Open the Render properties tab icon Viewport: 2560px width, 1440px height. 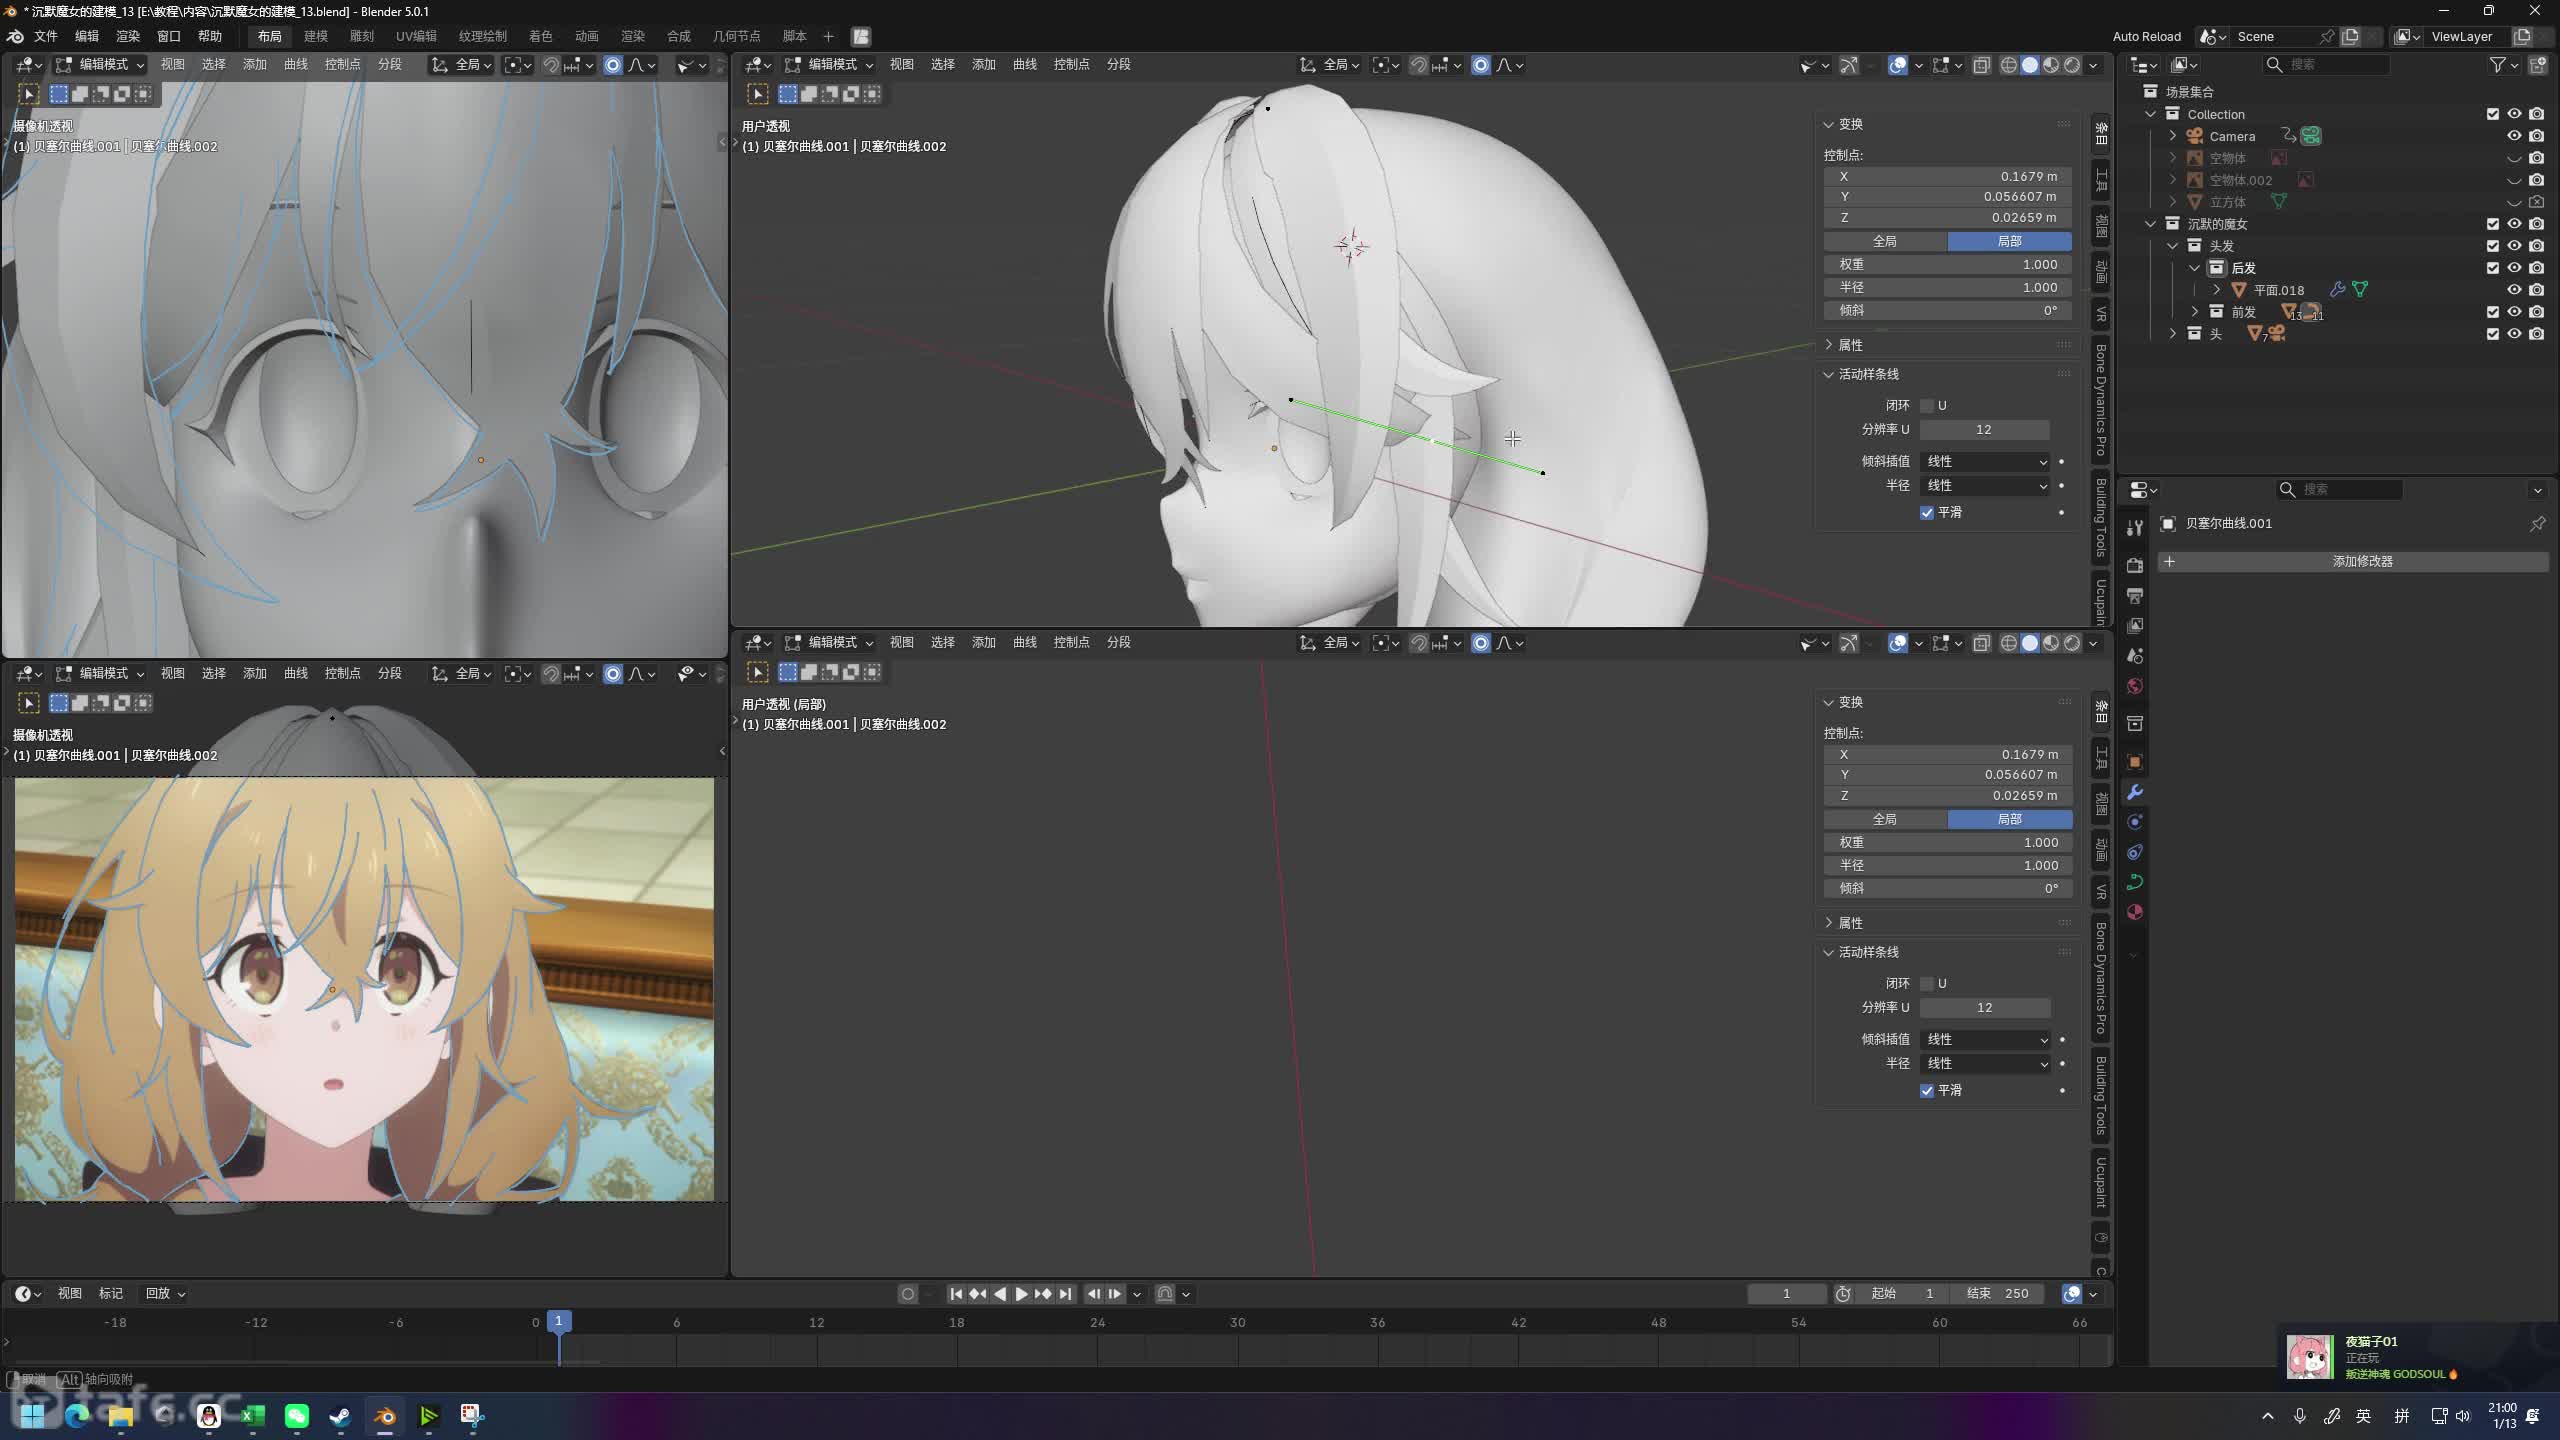2135,565
